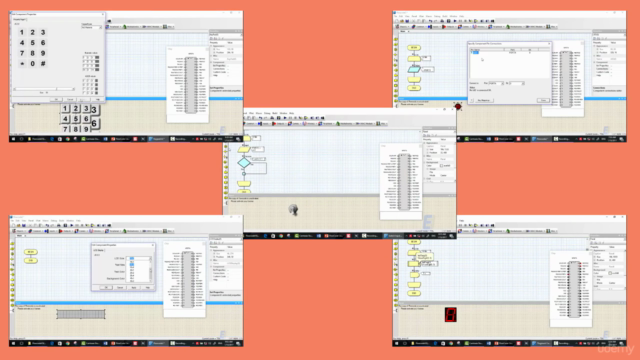This screenshot has width=640, height=360.
Task: Click Close button in pin connections dialog
Action: point(543,100)
